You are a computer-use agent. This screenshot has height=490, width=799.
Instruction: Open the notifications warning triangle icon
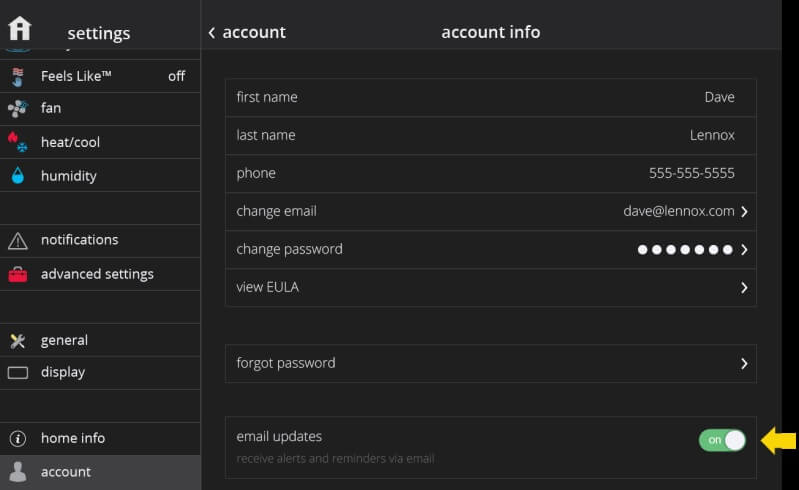coord(17,241)
